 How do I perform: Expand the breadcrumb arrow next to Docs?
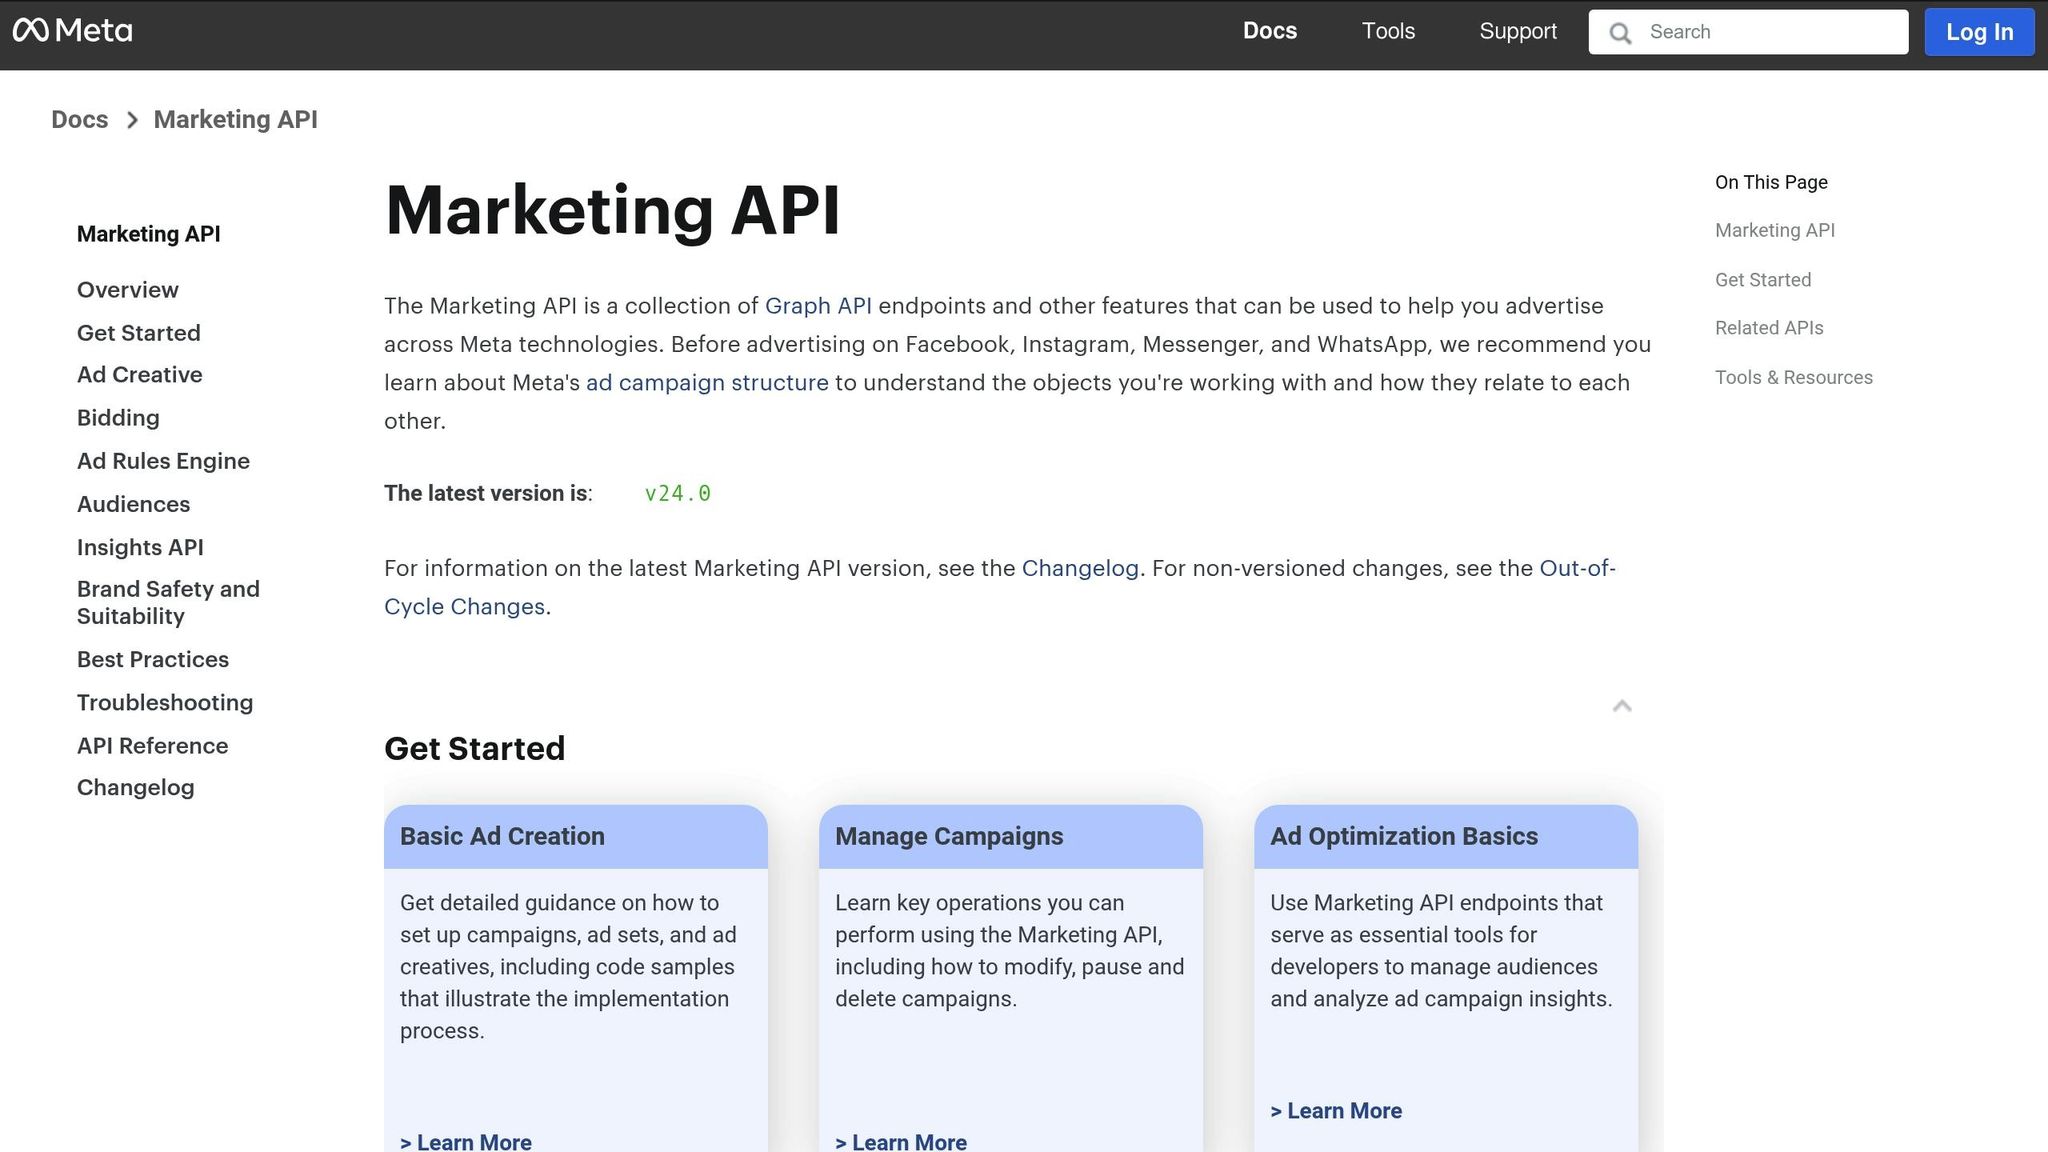click(x=131, y=120)
